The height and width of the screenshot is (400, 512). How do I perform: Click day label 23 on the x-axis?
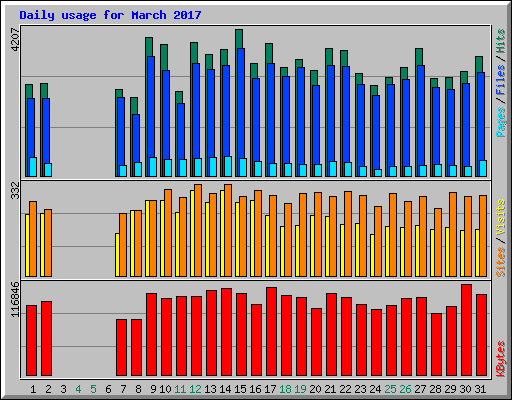coord(360,389)
